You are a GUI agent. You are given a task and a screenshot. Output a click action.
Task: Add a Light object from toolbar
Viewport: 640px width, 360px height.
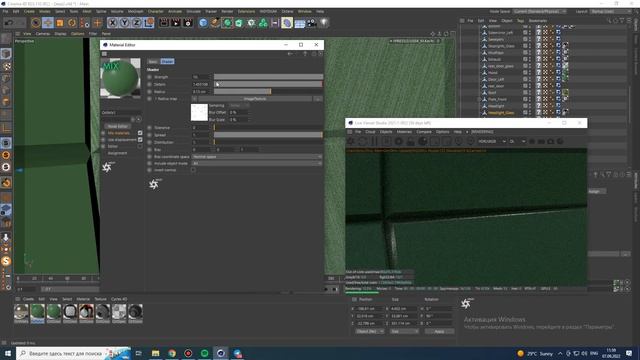(x=324, y=23)
